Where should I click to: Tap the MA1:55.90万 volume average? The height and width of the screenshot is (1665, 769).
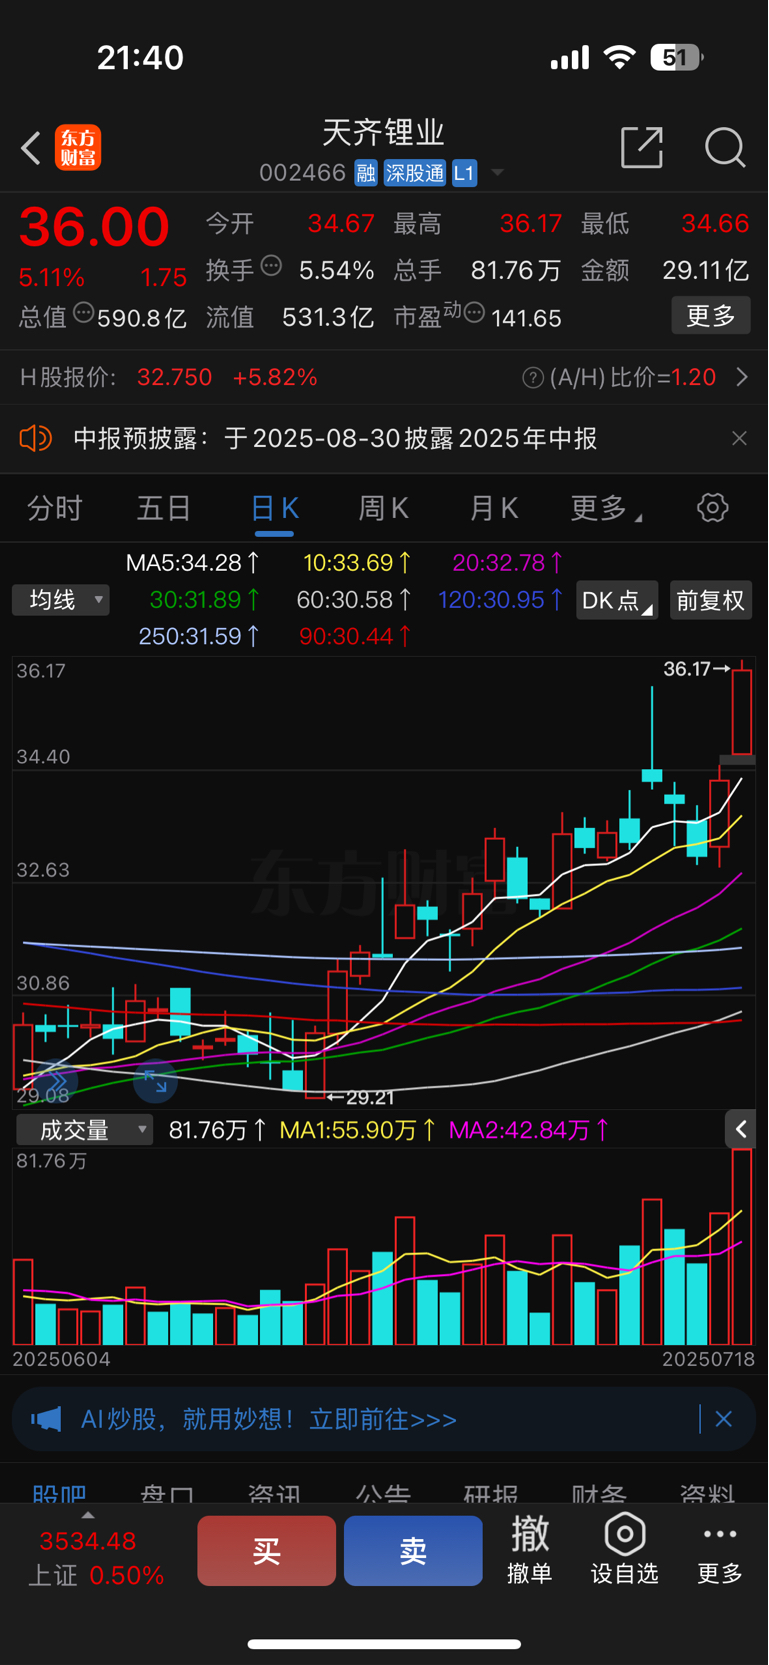click(x=357, y=1130)
